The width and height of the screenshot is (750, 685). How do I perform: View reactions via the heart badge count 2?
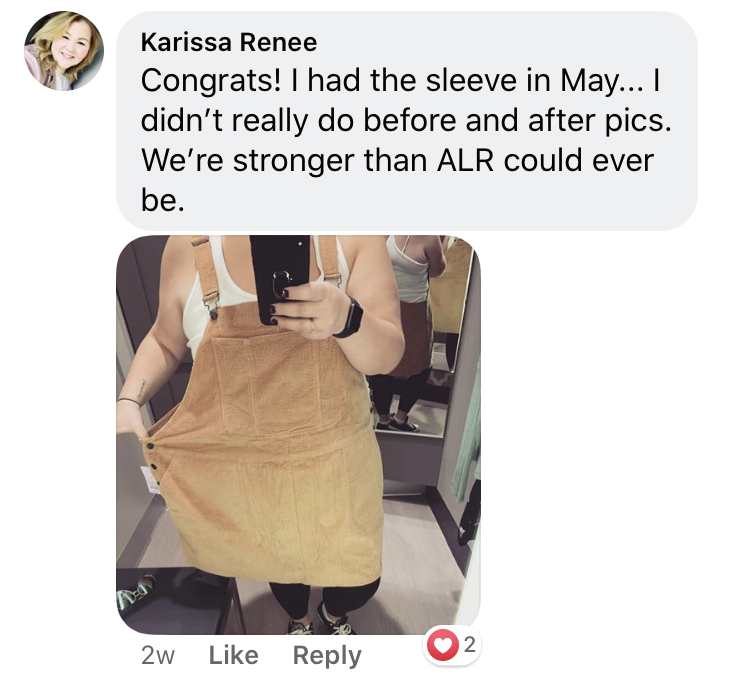452,646
